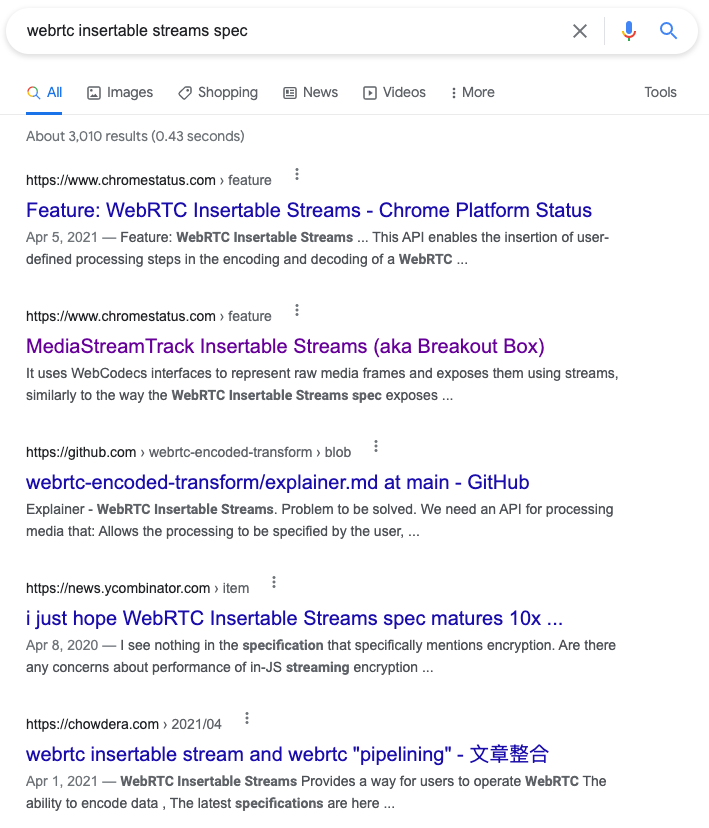Switch to the Shopping tab

(x=218, y=93)
